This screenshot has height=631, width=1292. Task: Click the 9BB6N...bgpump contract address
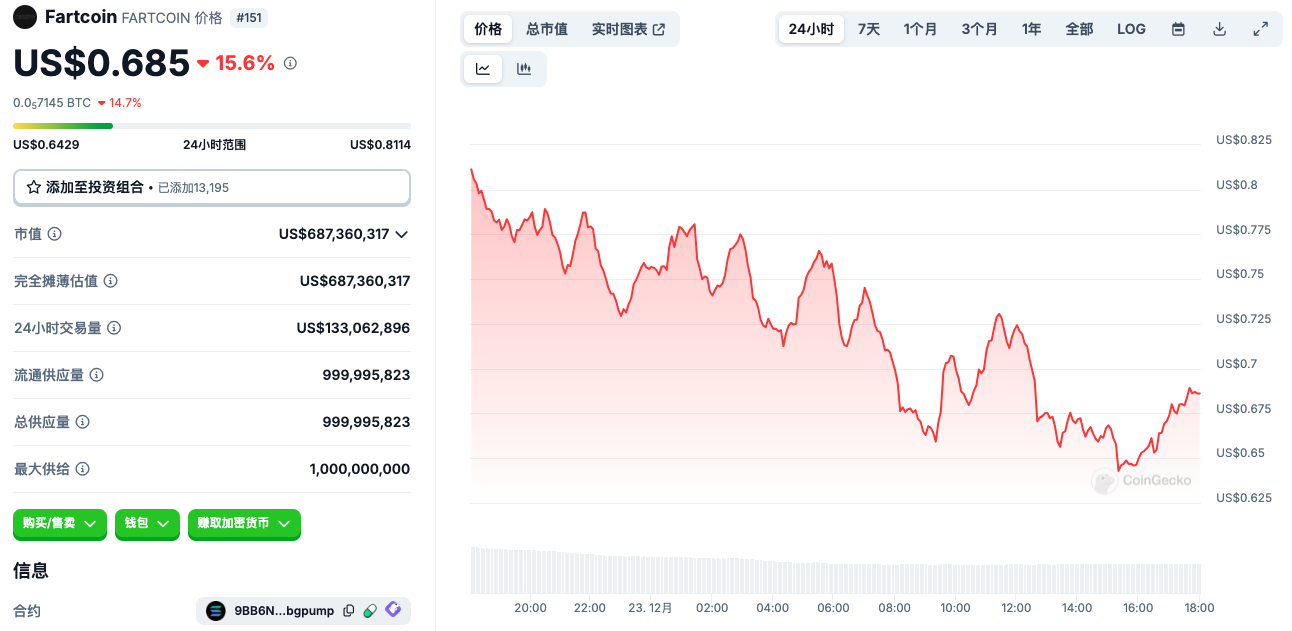coord(285,610)
